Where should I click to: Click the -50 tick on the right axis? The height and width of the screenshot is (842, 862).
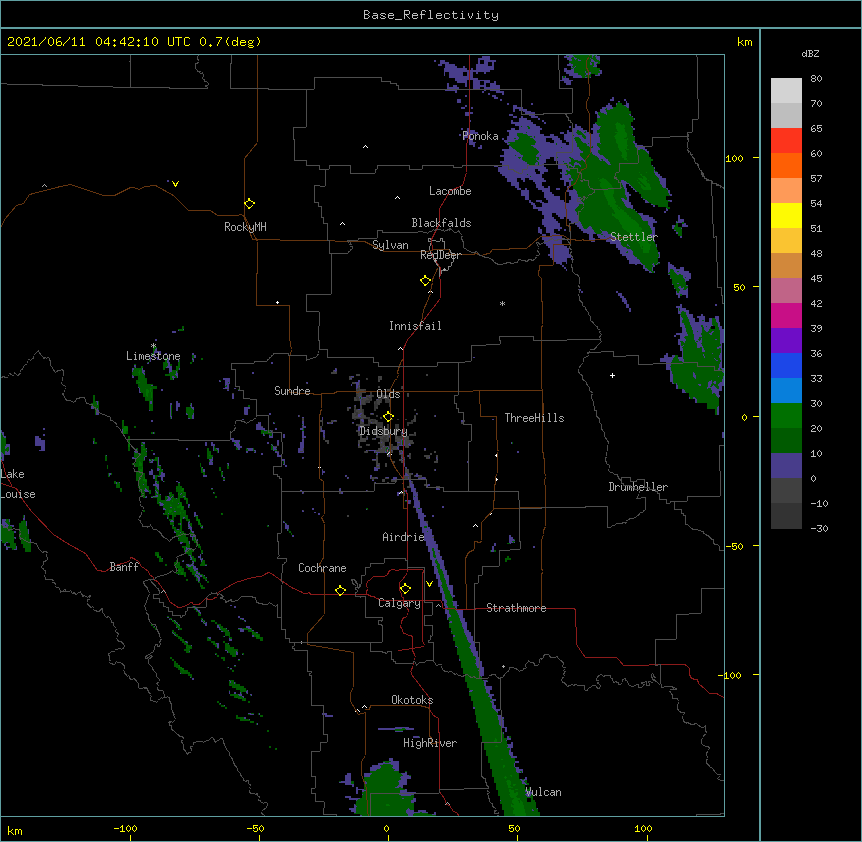click(734, 546)
